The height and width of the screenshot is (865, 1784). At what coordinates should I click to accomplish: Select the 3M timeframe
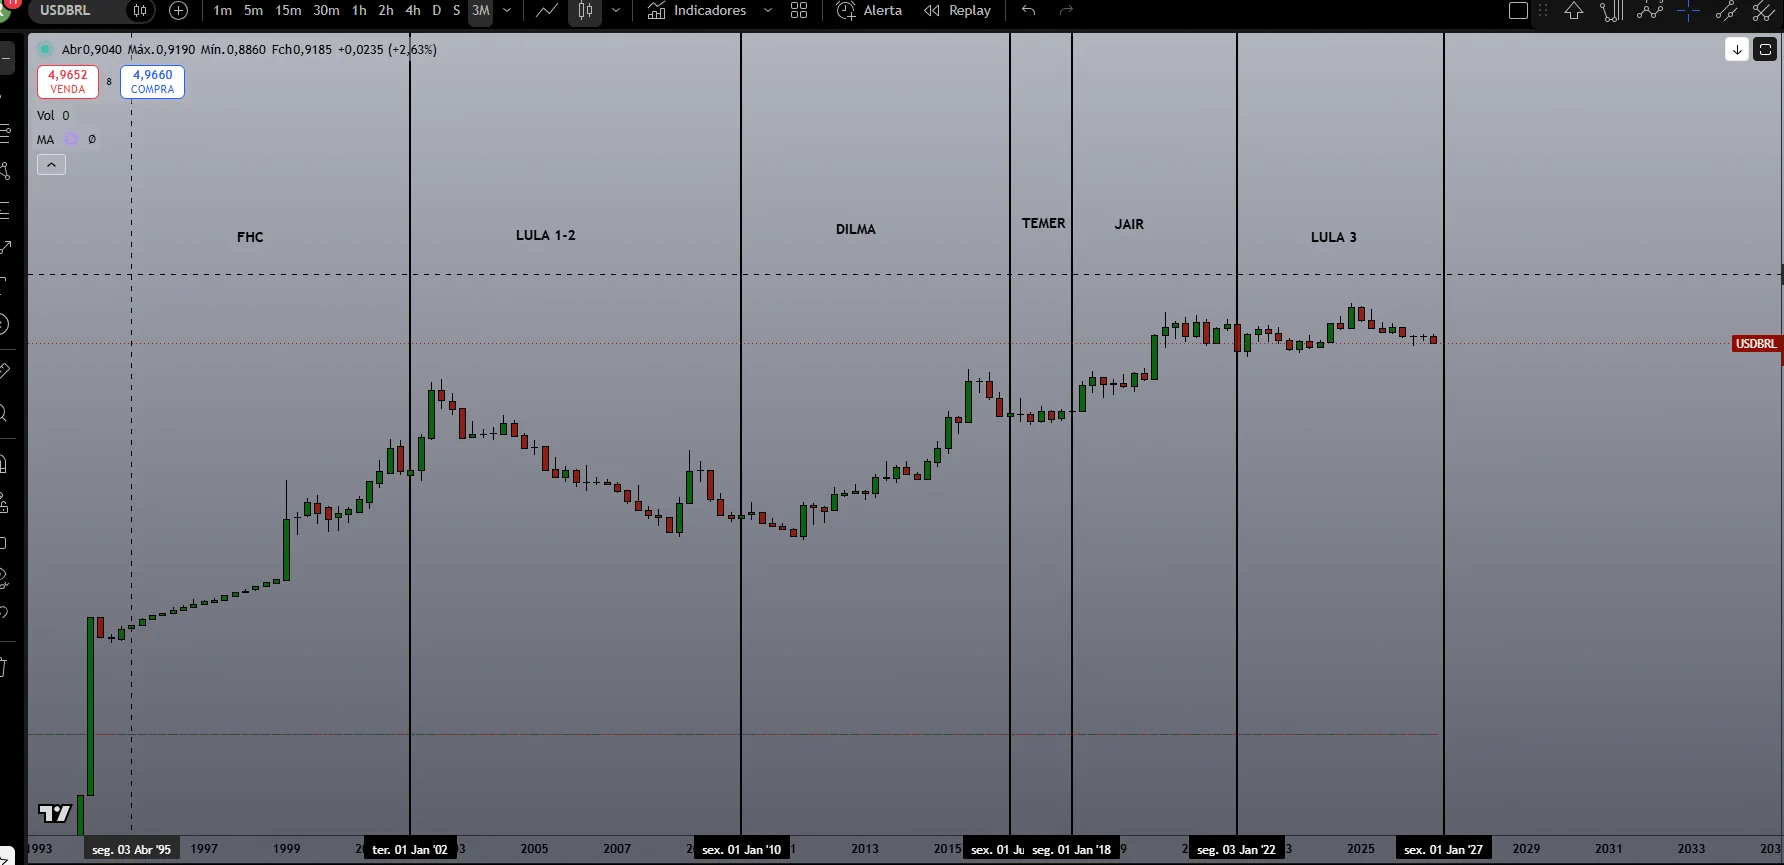[x=480, y=11]
